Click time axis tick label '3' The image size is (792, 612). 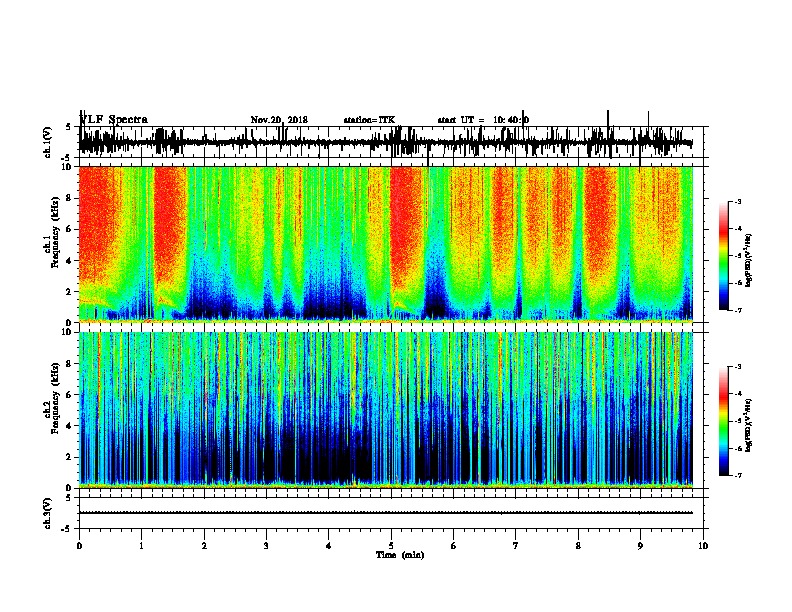click(266, 546)
